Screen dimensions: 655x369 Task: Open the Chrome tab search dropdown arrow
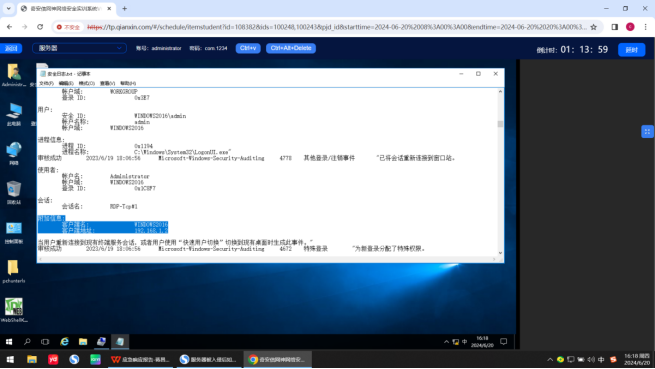[x=8, y=8]
